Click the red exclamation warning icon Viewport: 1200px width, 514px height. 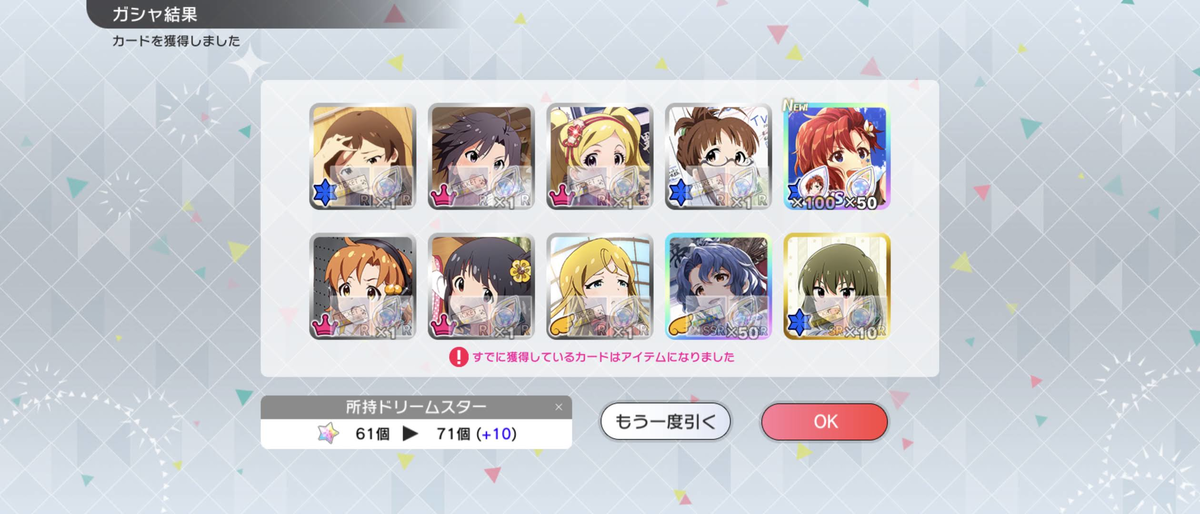click(459, 356)
